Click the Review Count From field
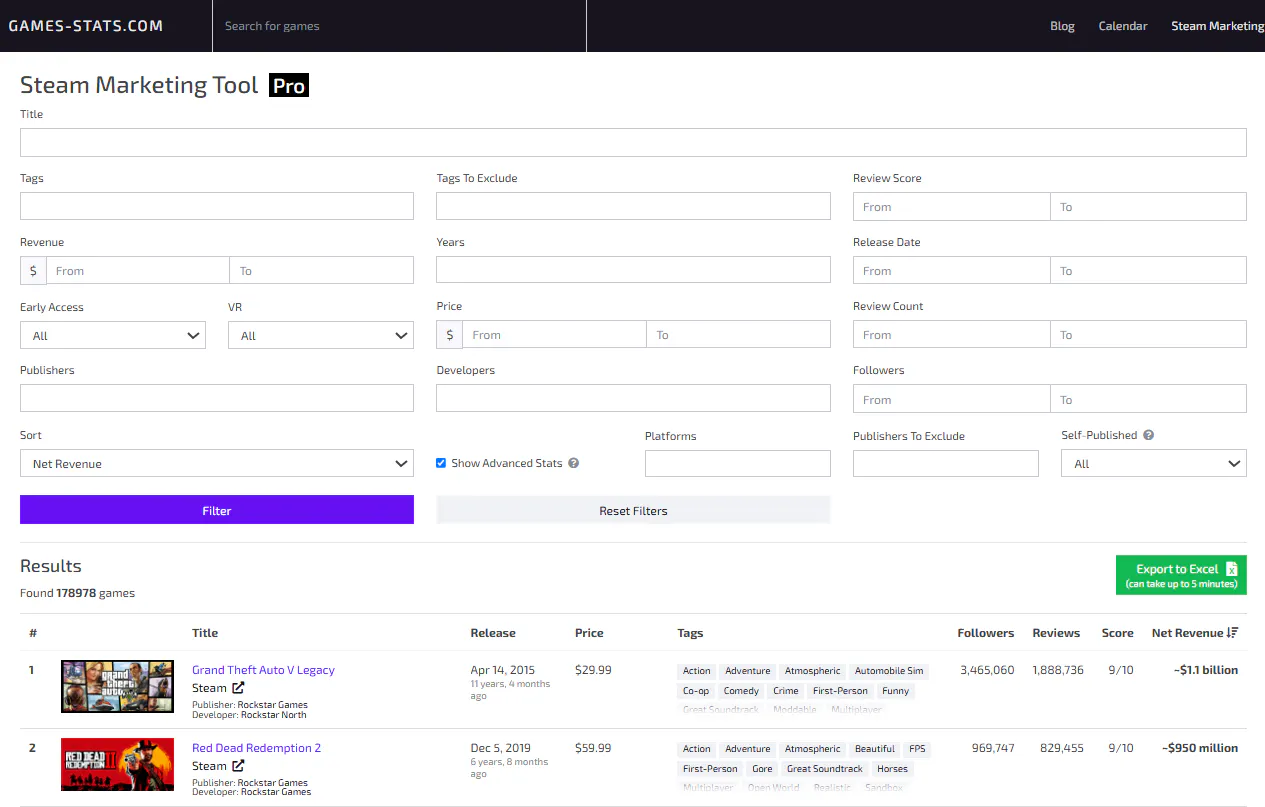1265x807 pixels. click(x=951, y=334)
